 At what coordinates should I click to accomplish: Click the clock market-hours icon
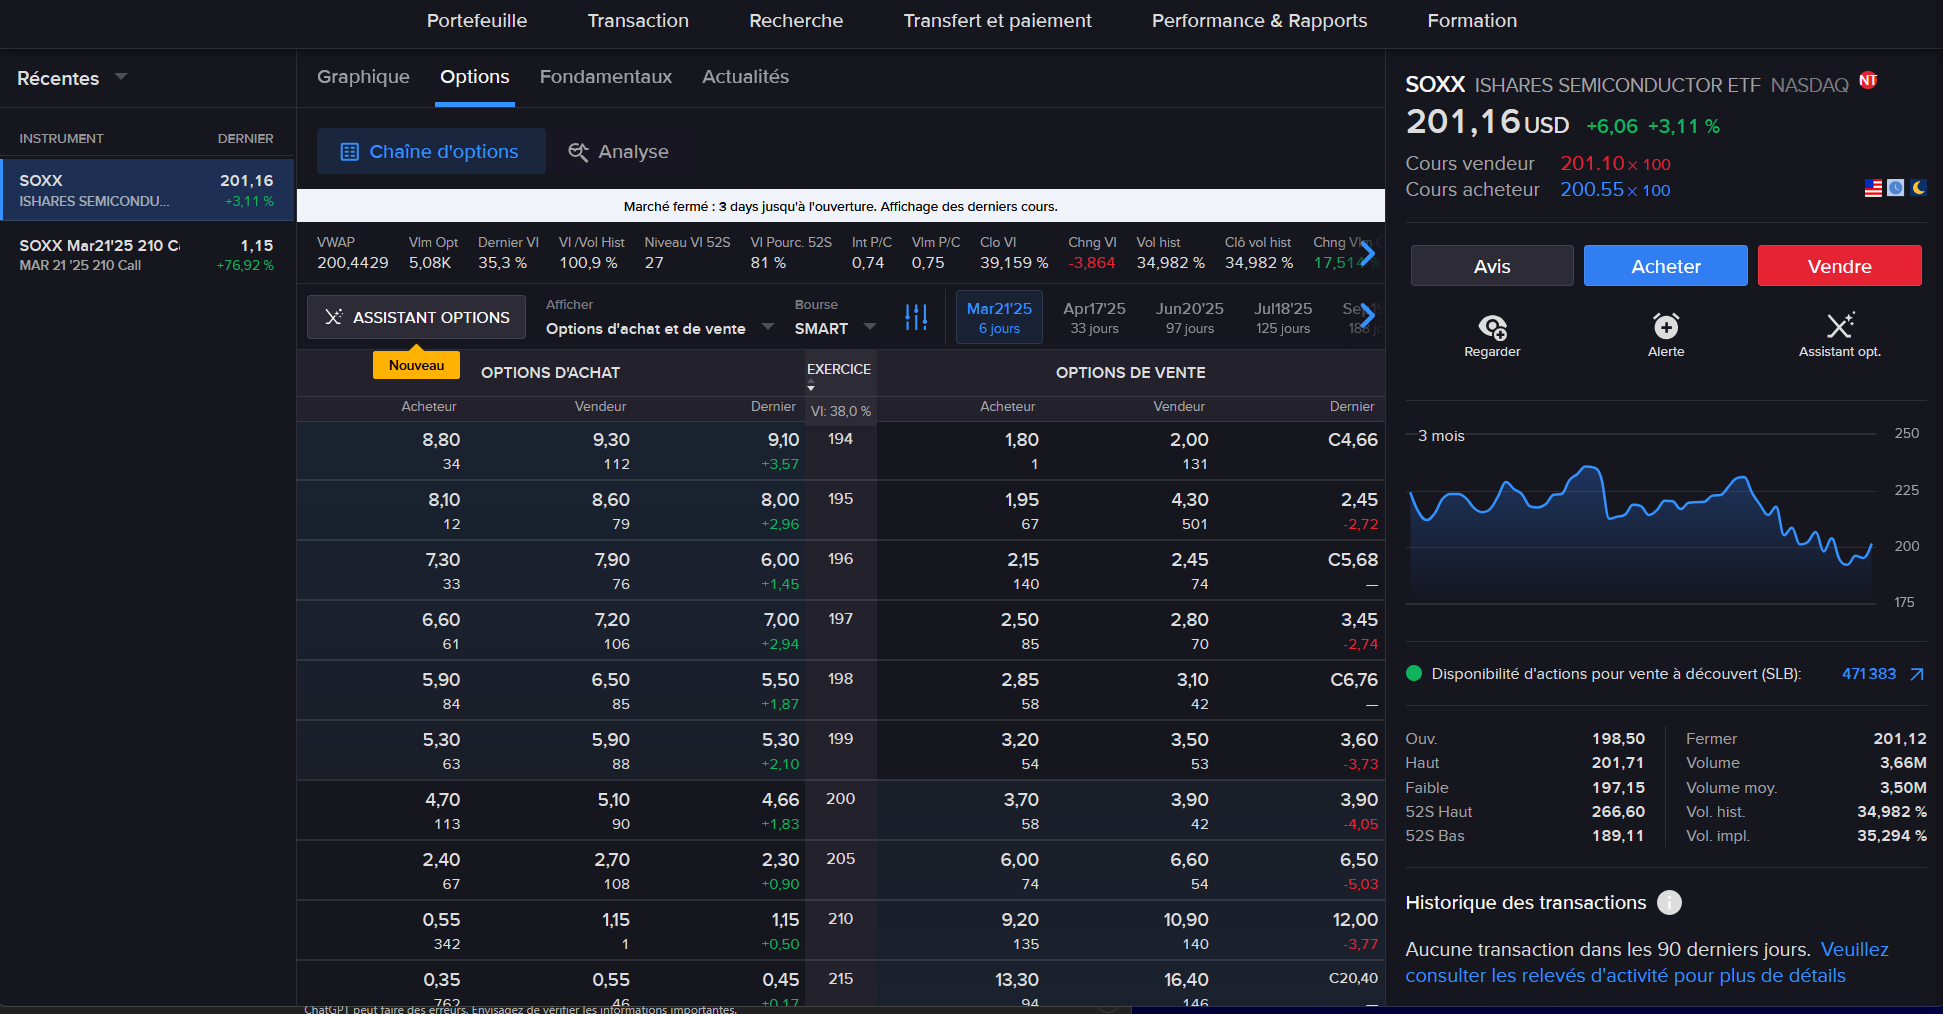pos(1895,188)
